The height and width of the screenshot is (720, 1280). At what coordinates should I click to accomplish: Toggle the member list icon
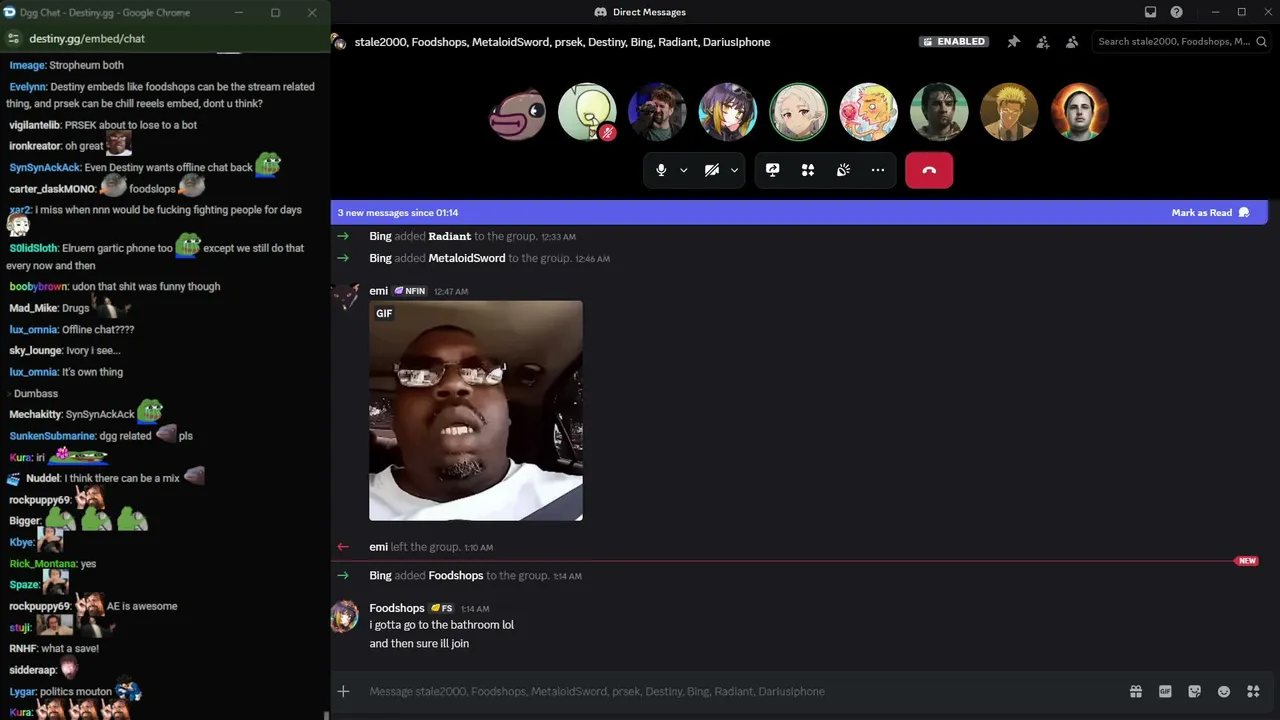point(1072,42)
